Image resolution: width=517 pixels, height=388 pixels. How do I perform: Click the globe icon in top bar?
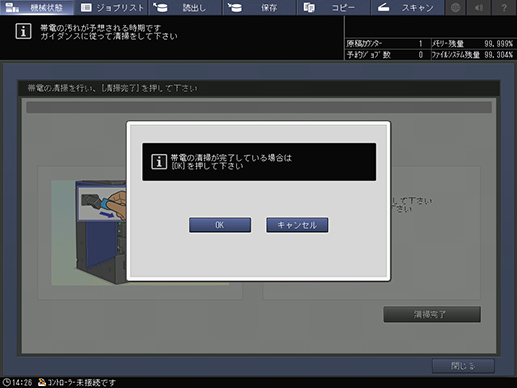tap(456, 7)
